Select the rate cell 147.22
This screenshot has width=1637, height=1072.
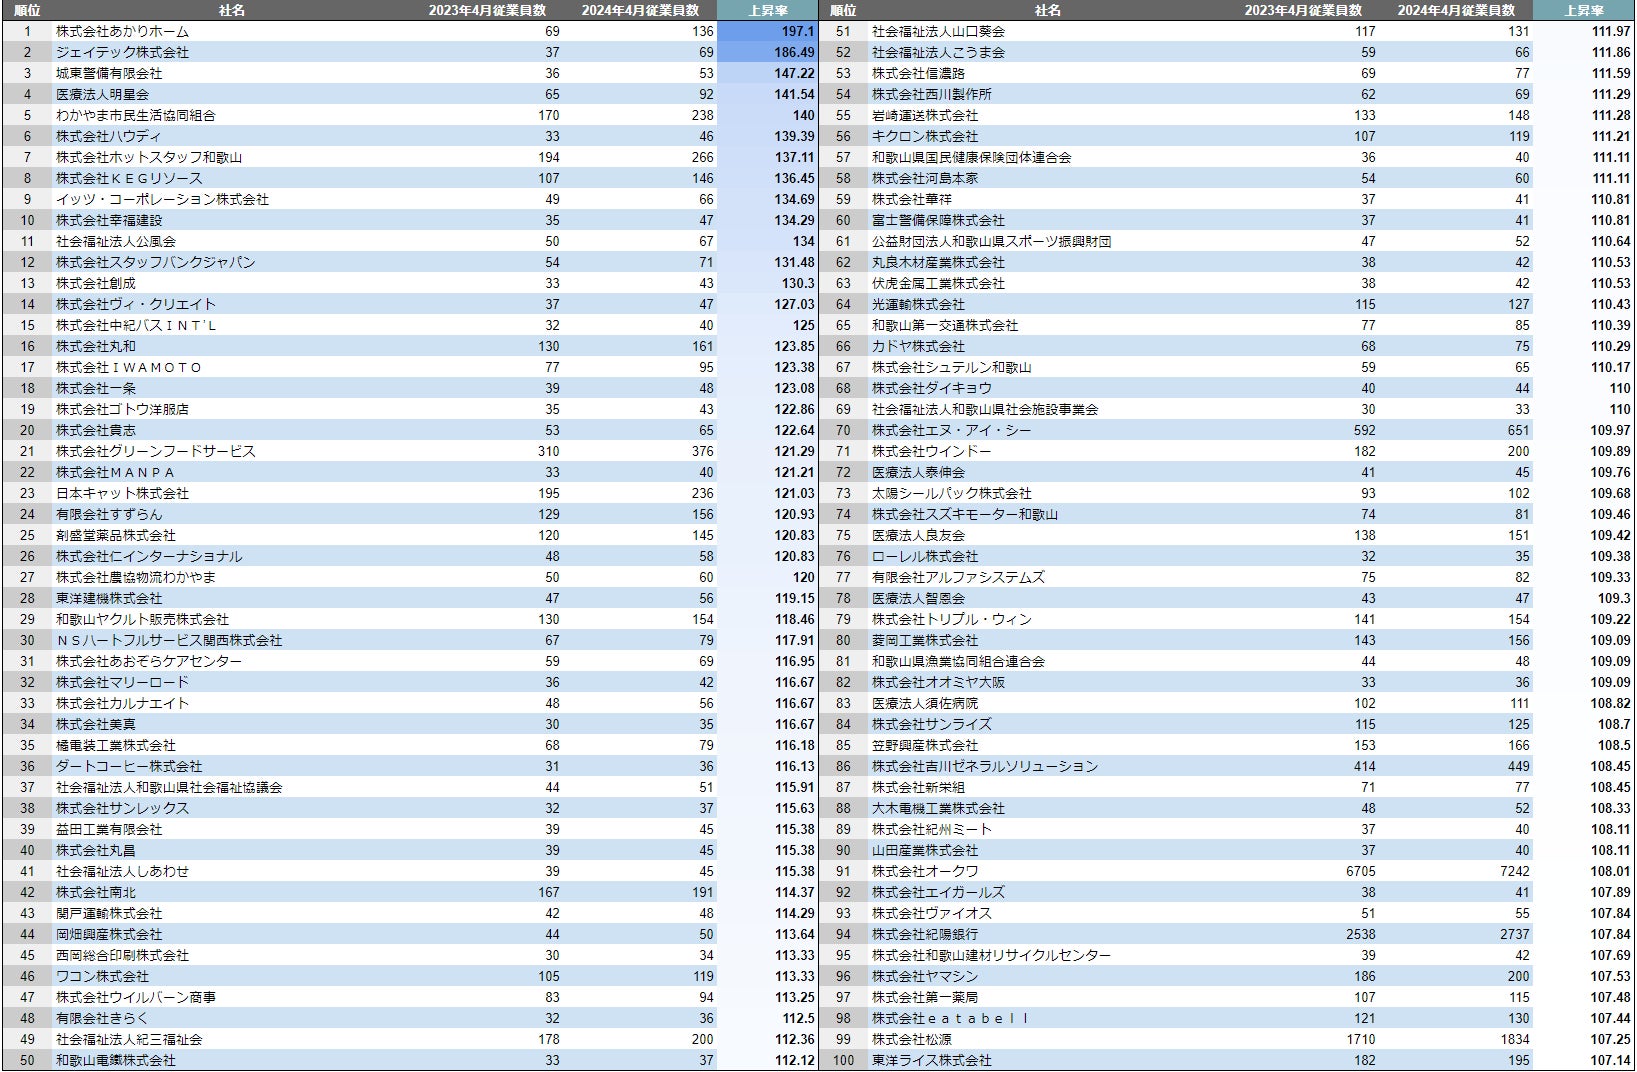click(794, 73)
